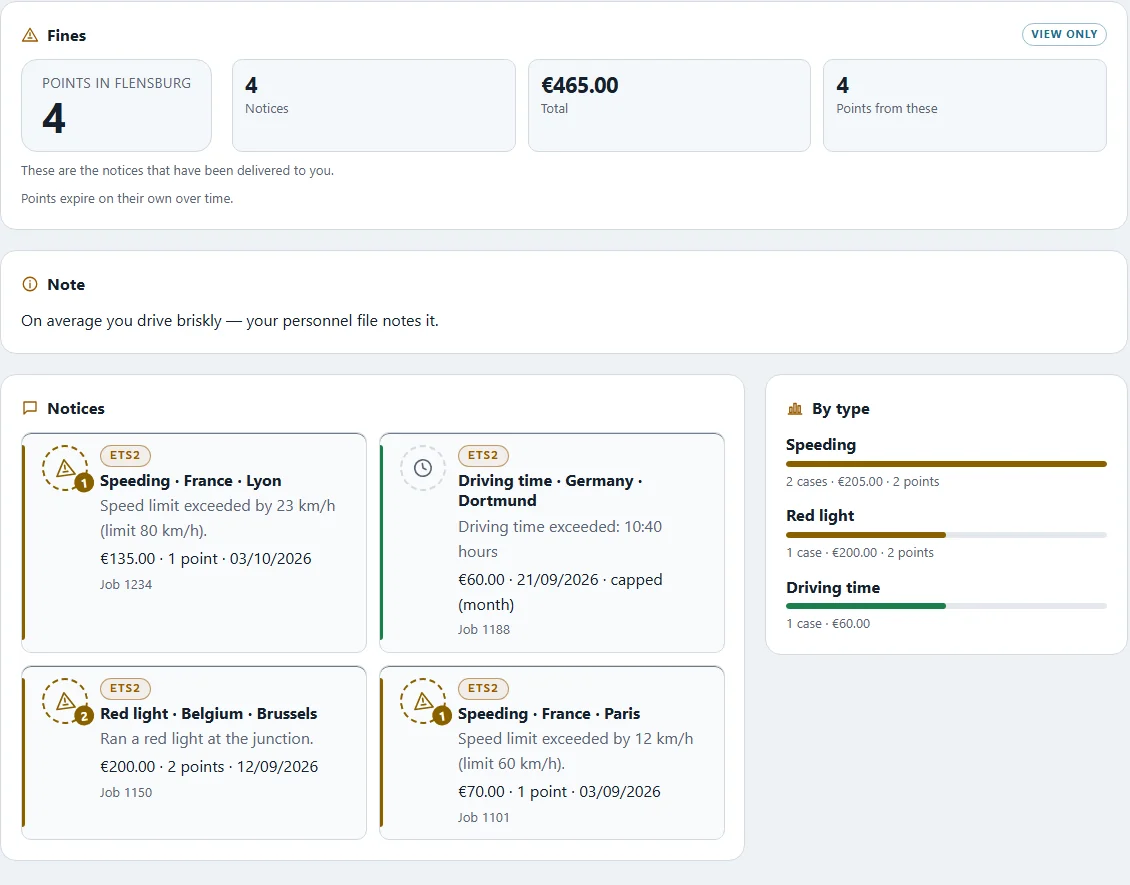Click the Job 1234 reference
The height and width of the screenshot is (885, 1130).
(x=126, y=584)
